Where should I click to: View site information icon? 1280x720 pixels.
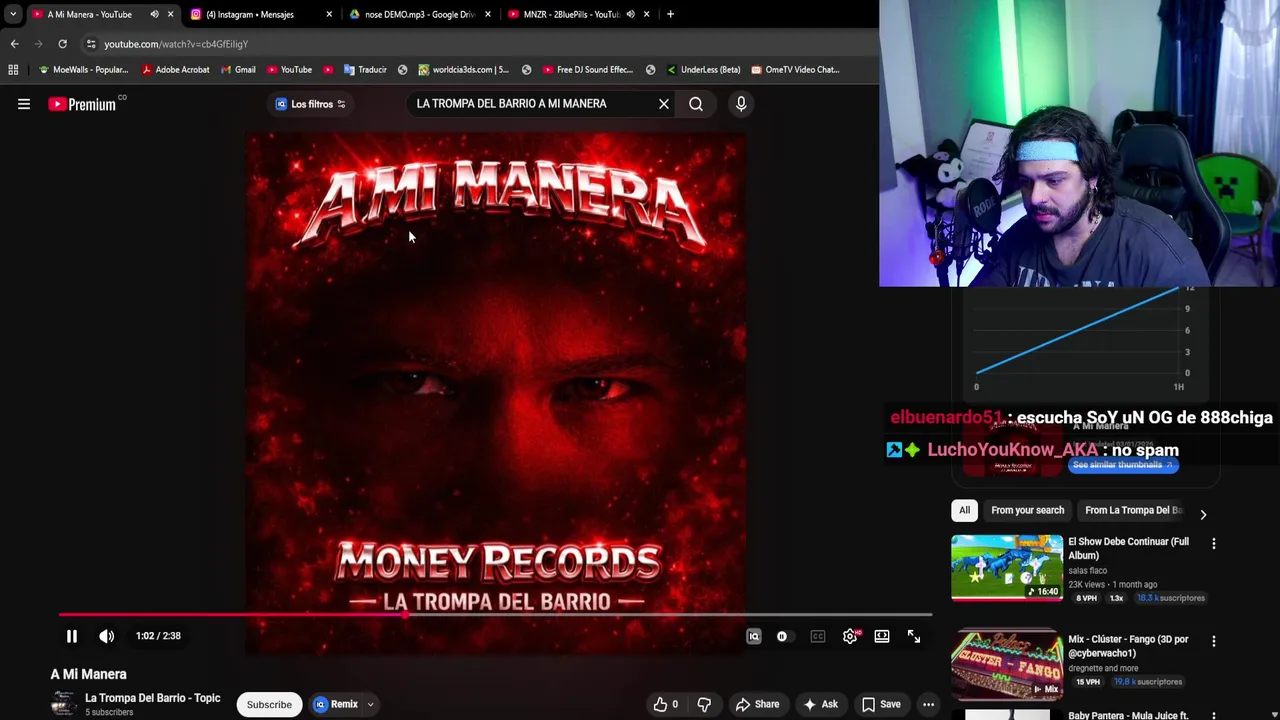[x=91, y=44]
